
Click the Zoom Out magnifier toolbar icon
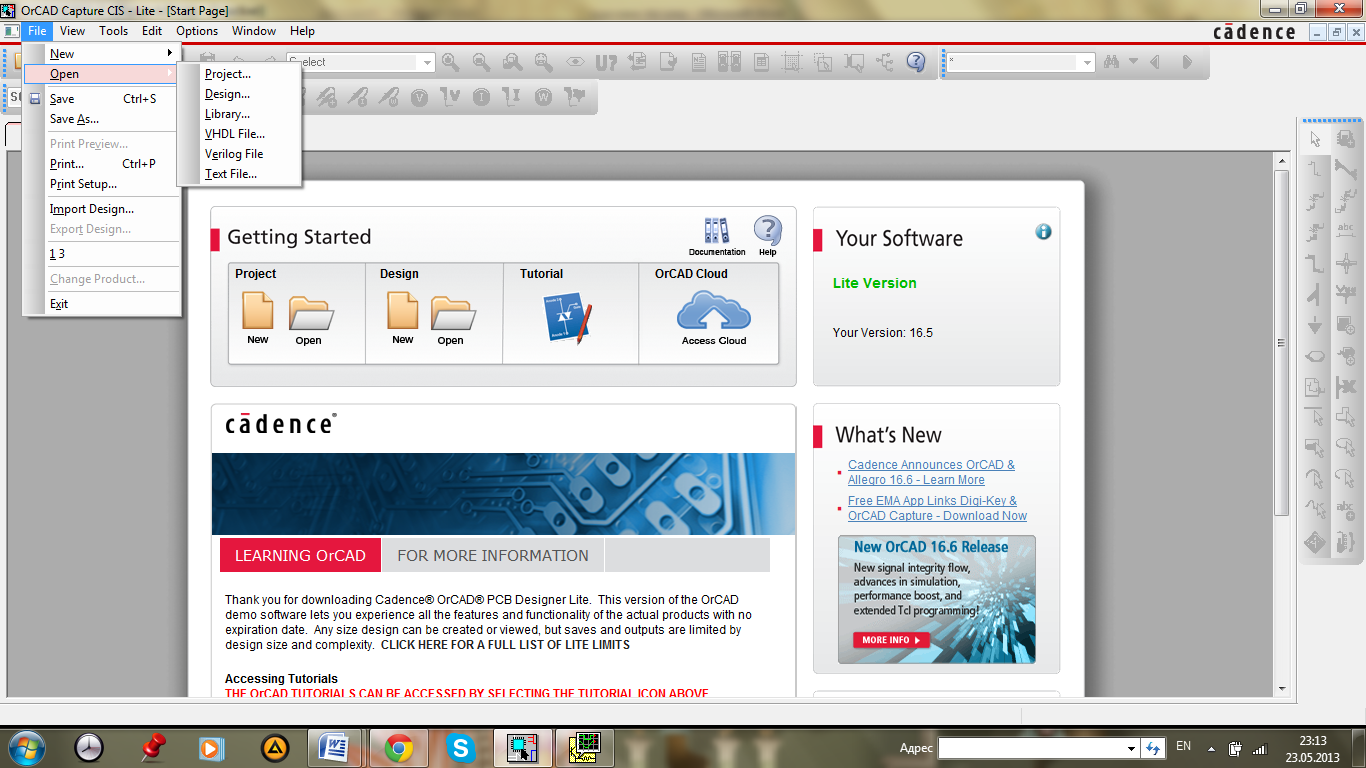pos(482,62)
